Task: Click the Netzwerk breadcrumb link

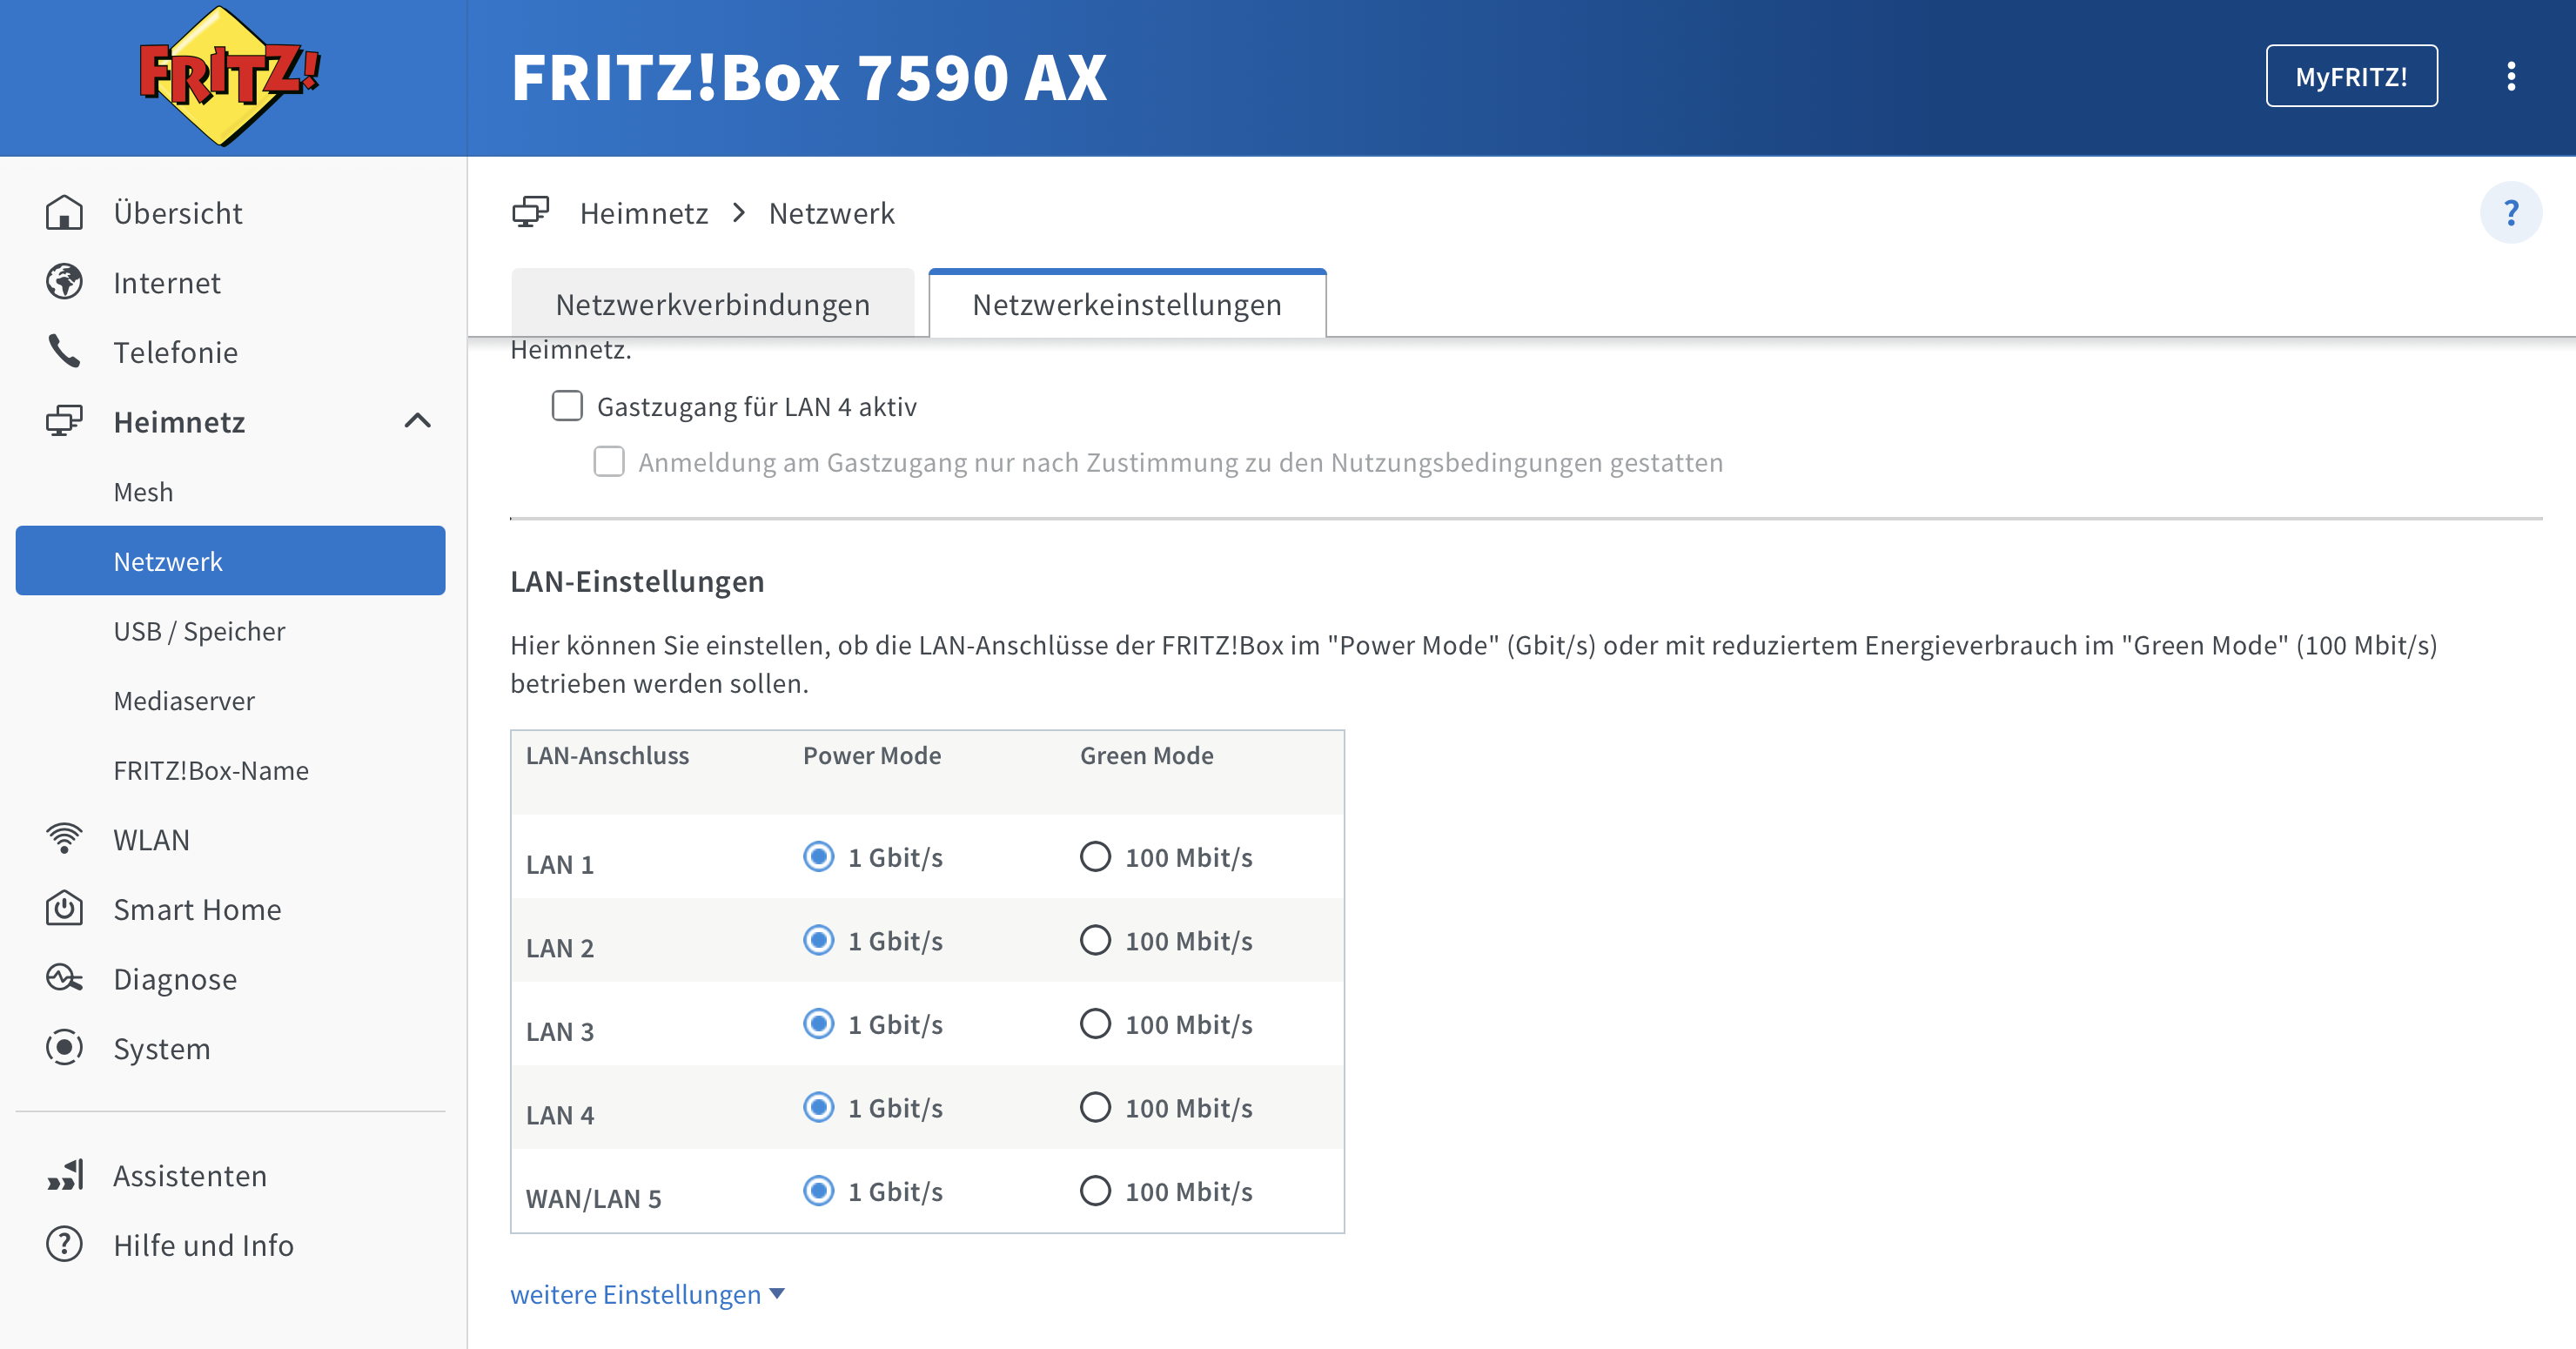Action: pyautogui.click(x=832, y=213)
